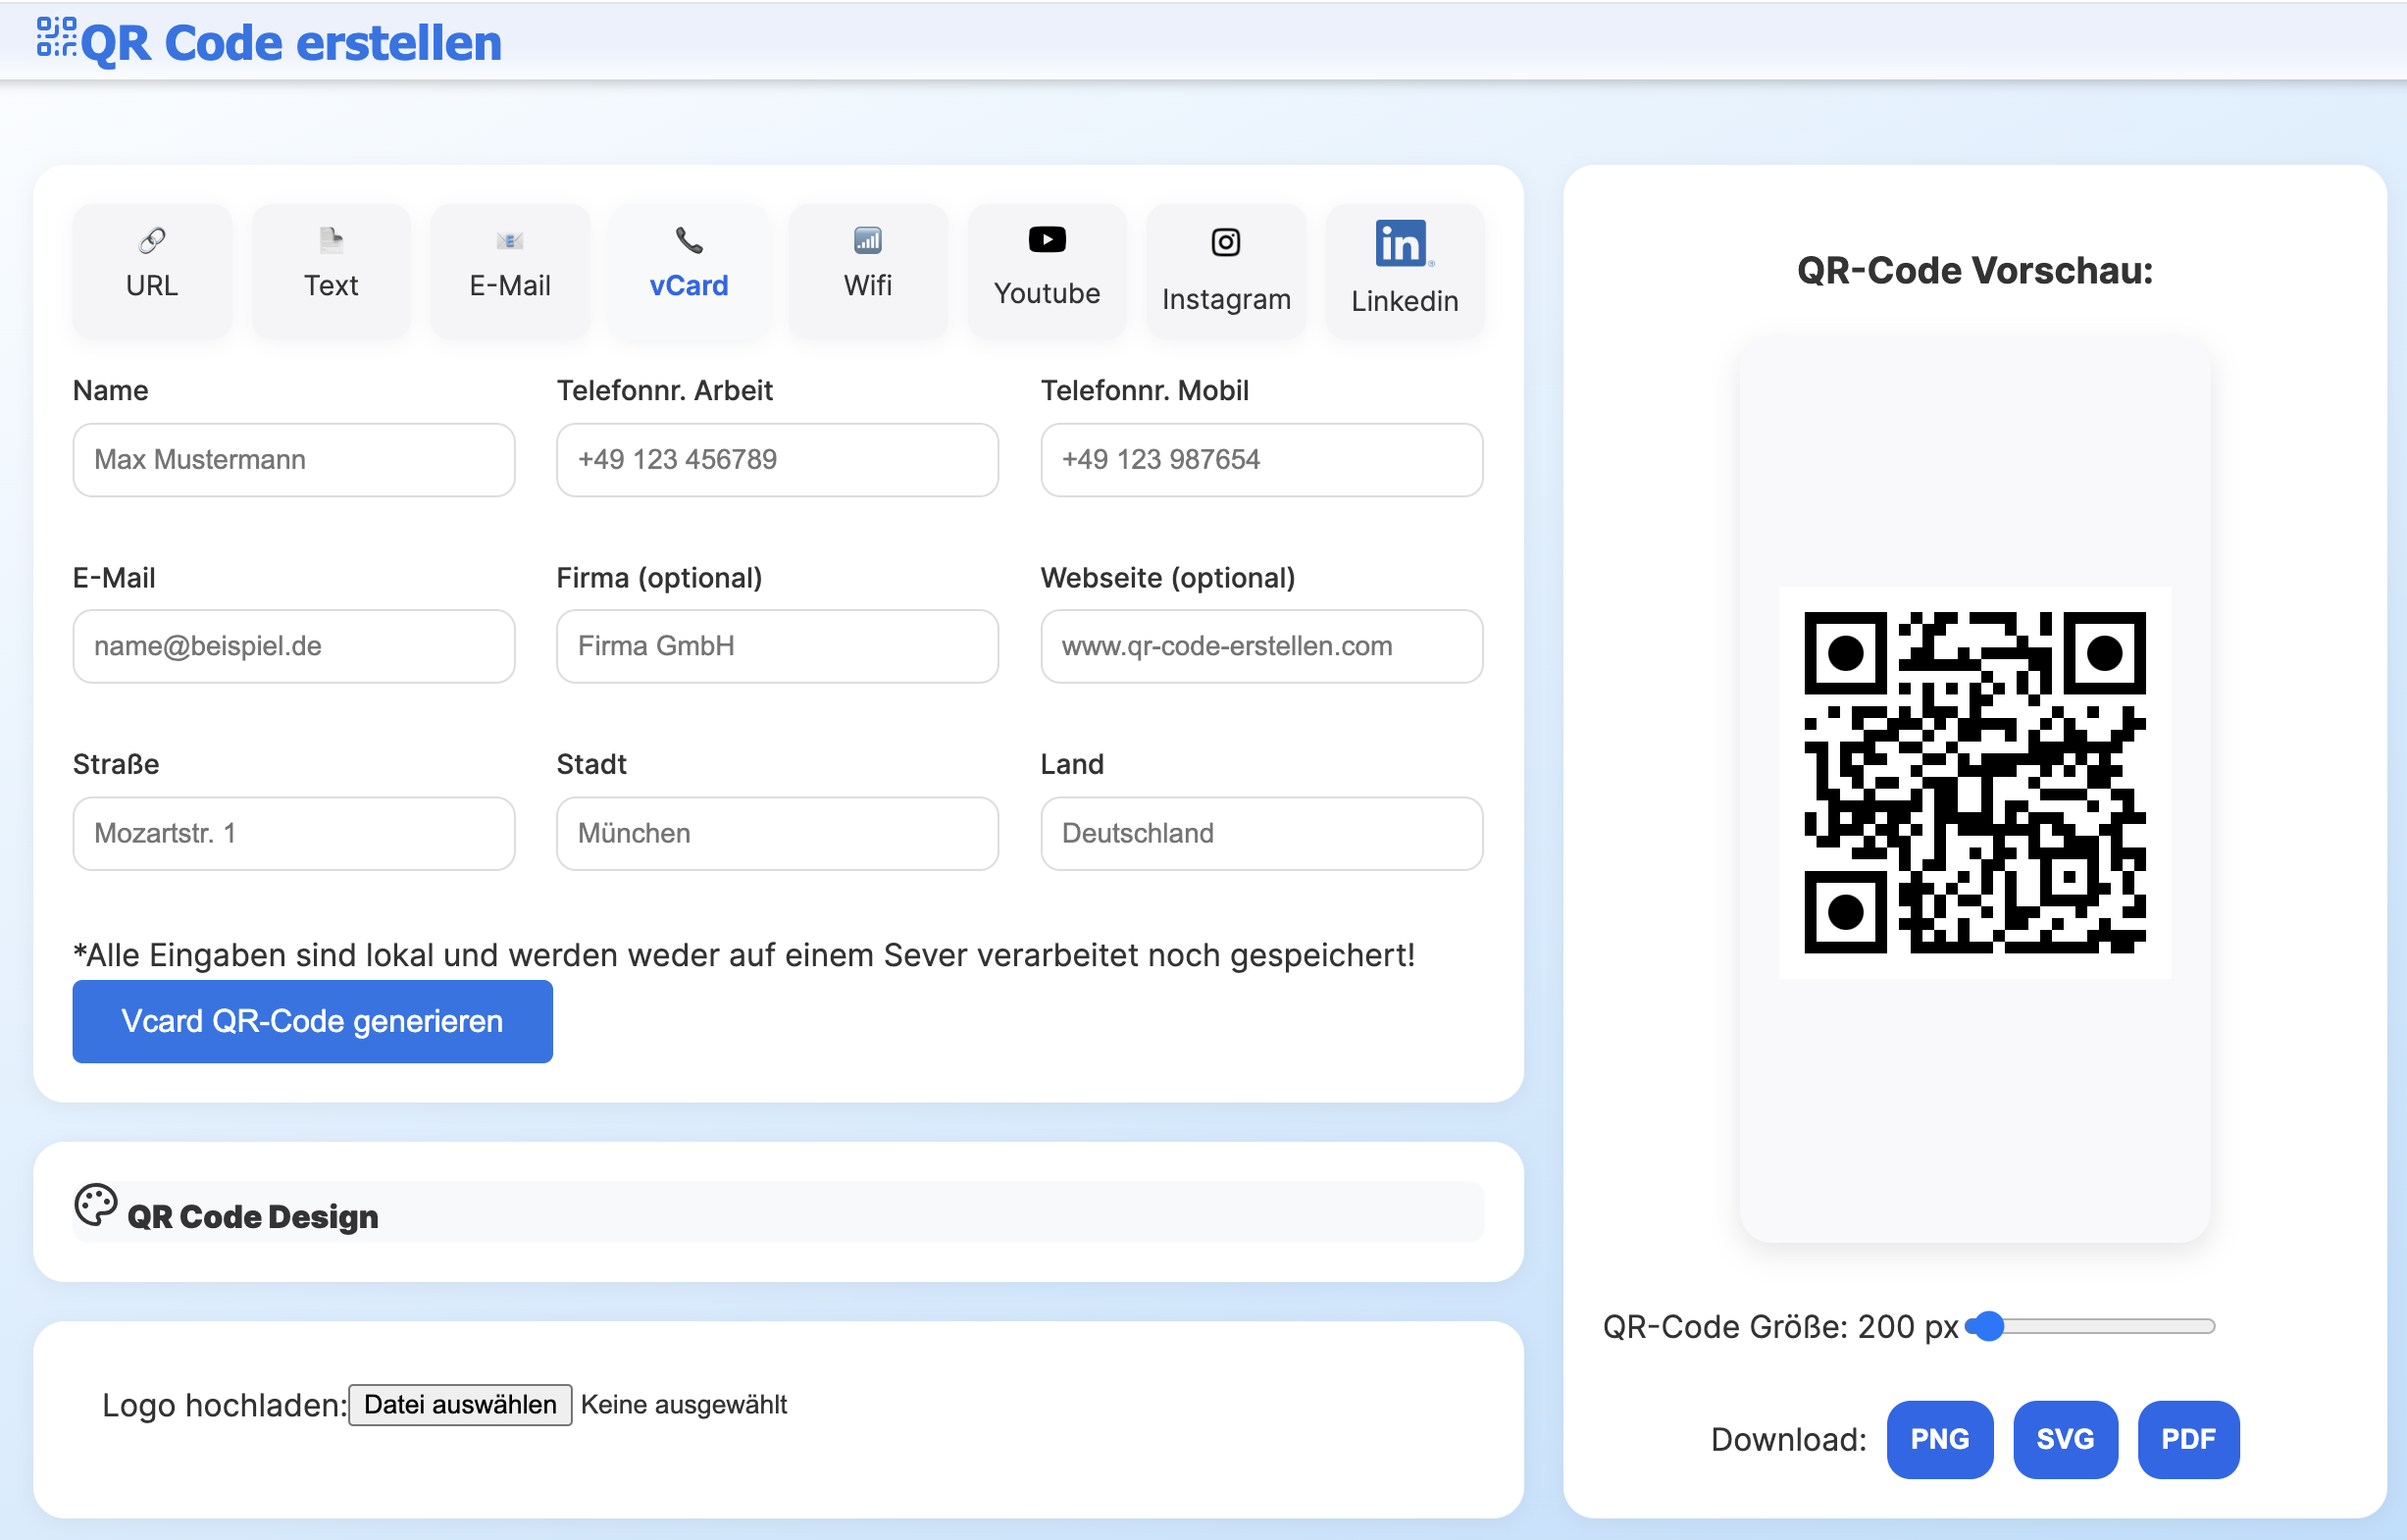The width and height of the screenshot is (2407, 1540).
Task: Click the Webseite (optional) input field
Action: point(1262,646)
